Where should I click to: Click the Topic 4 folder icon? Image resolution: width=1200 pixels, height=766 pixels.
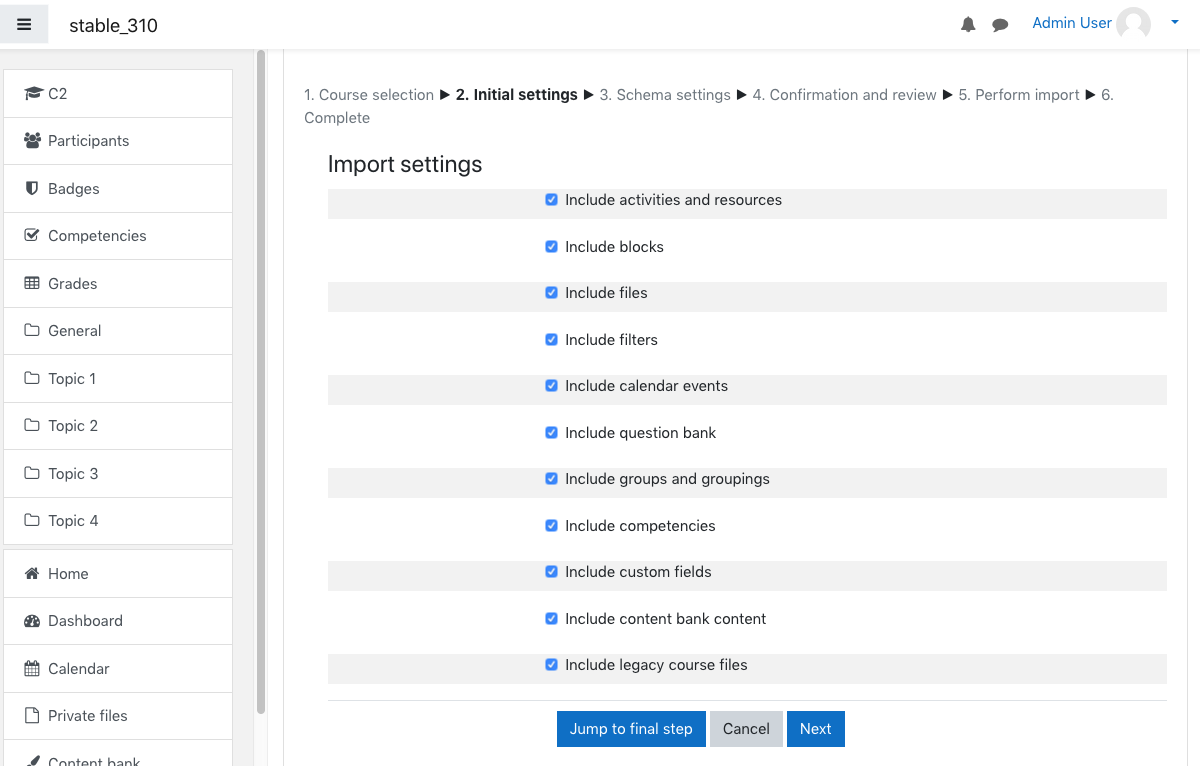coord(32,521)
